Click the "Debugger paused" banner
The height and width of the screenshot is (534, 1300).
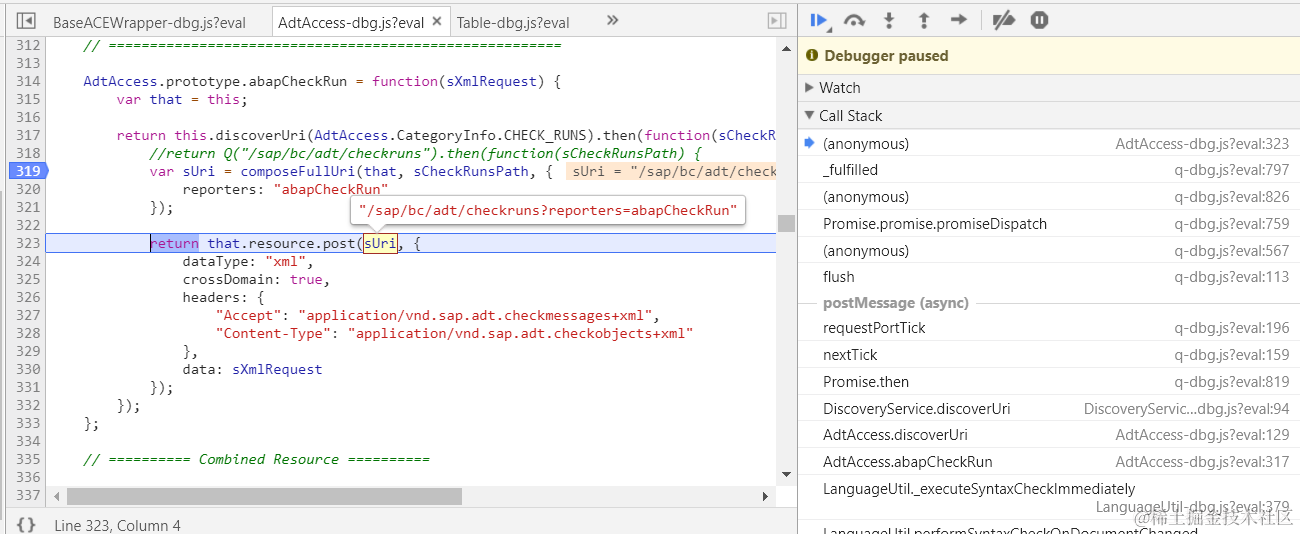tap(1049, 56)
